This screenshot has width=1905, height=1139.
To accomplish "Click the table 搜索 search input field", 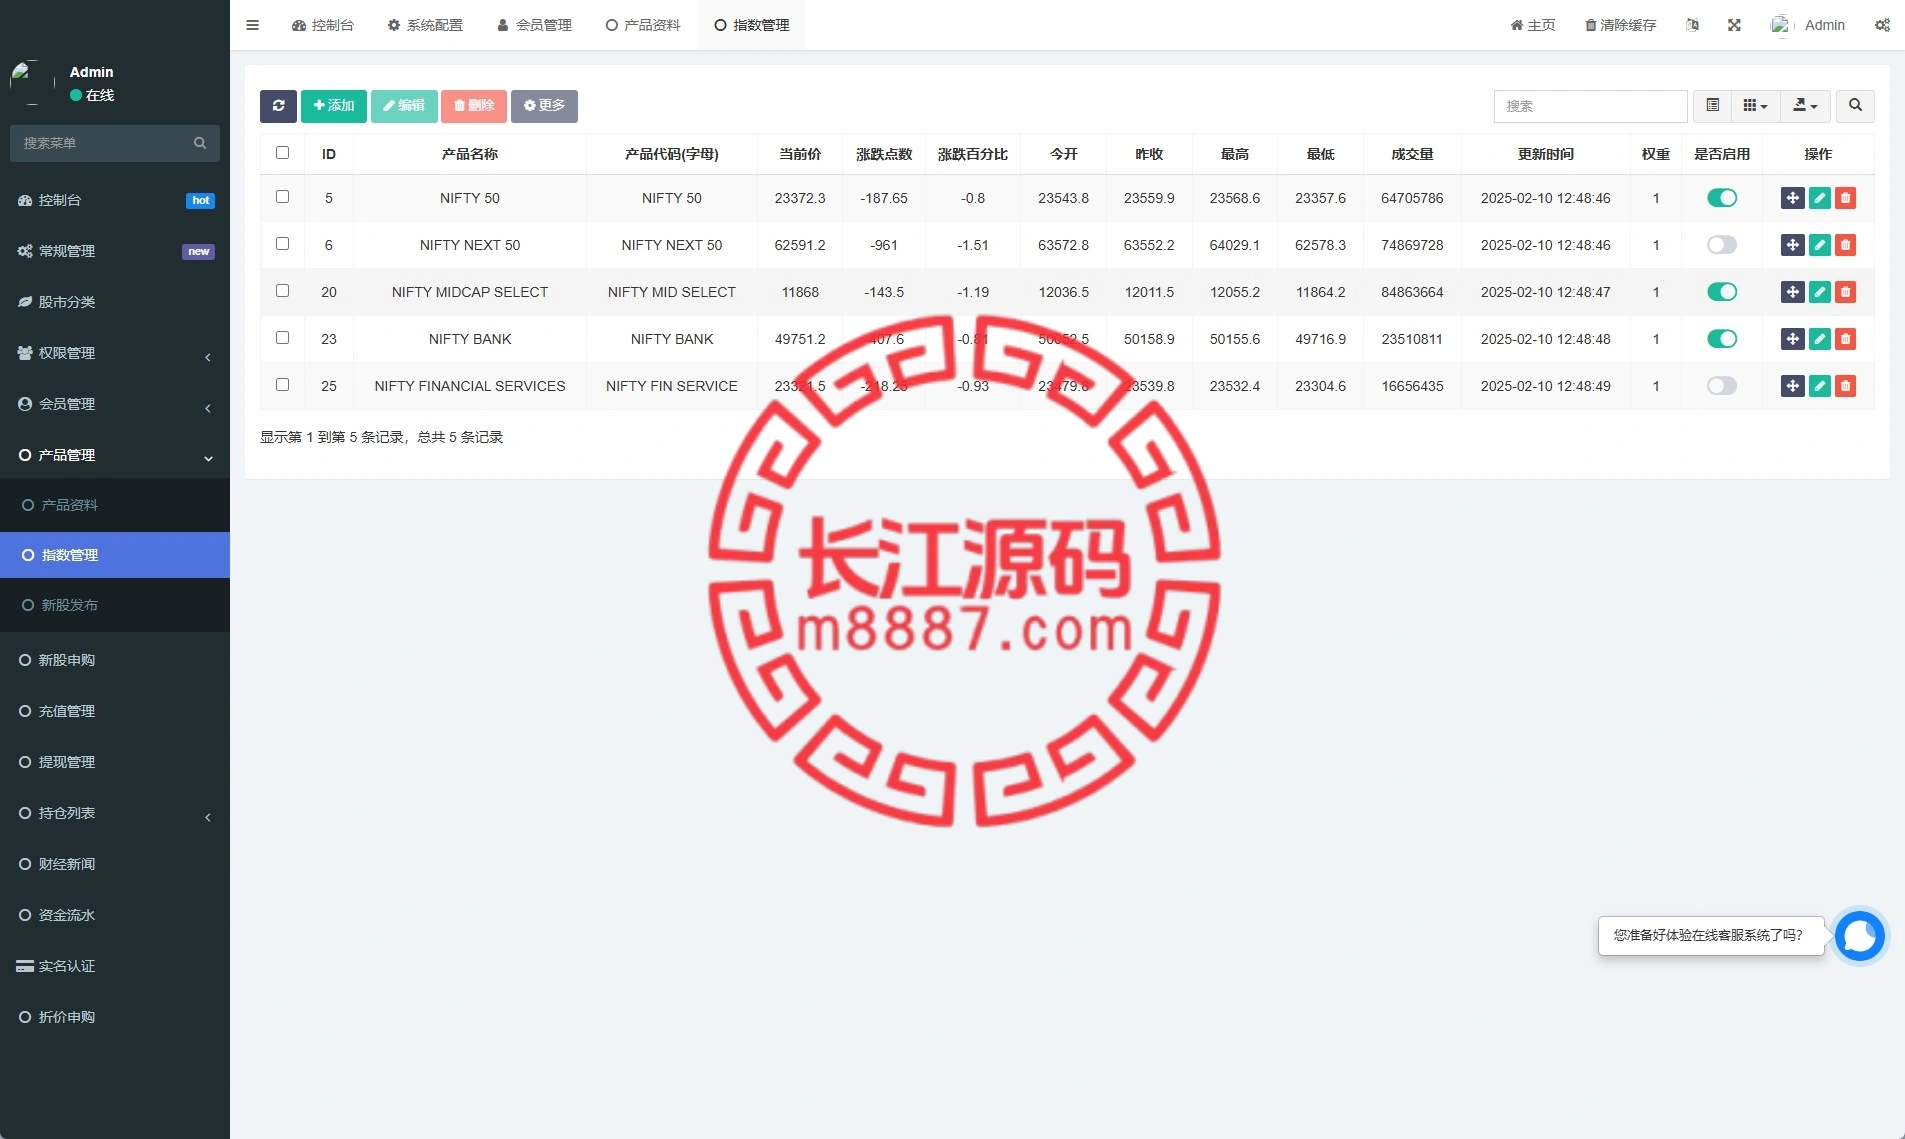I will coord(1590,106).
